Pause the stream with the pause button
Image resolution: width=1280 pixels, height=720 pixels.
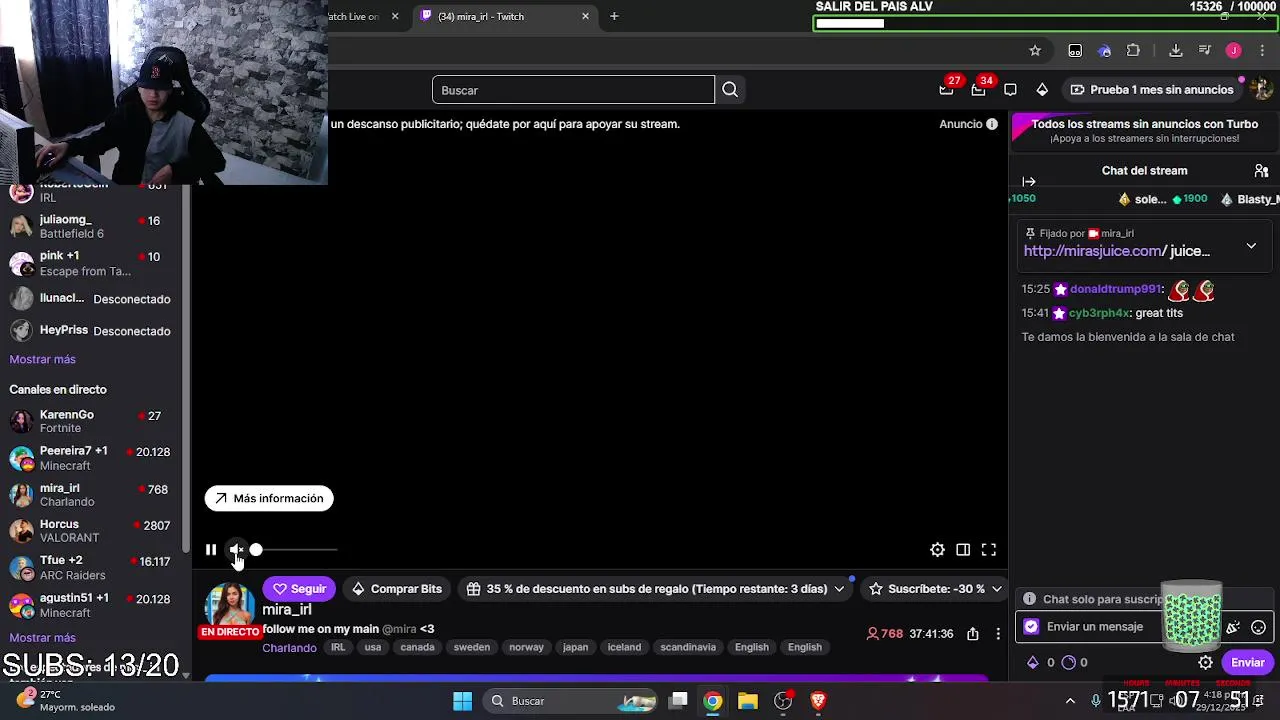tap(211, 550)
